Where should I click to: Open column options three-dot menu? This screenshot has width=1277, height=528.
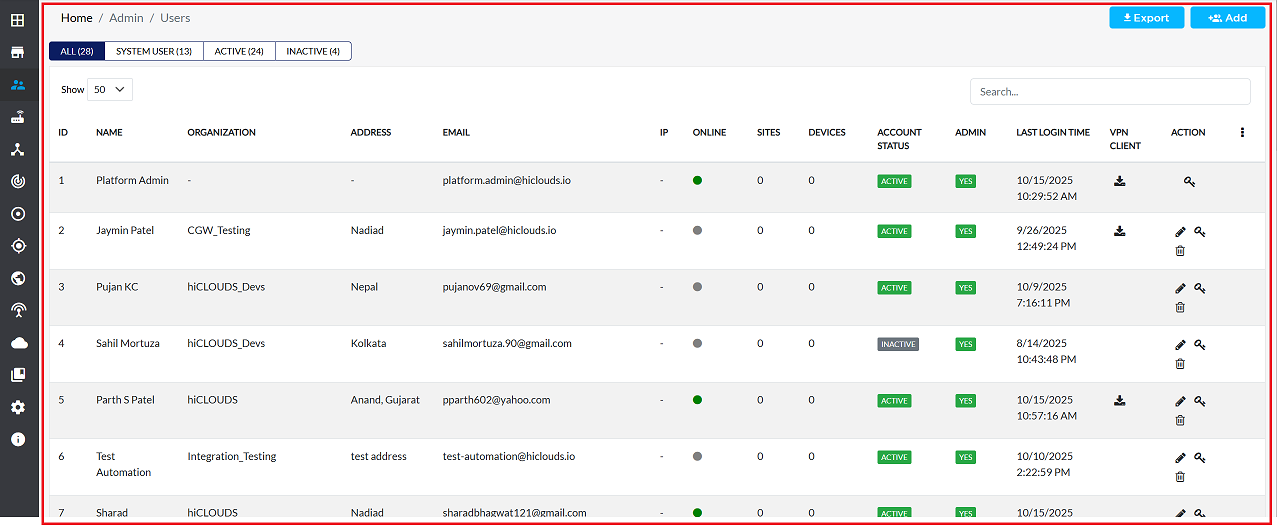point(1242,132)
